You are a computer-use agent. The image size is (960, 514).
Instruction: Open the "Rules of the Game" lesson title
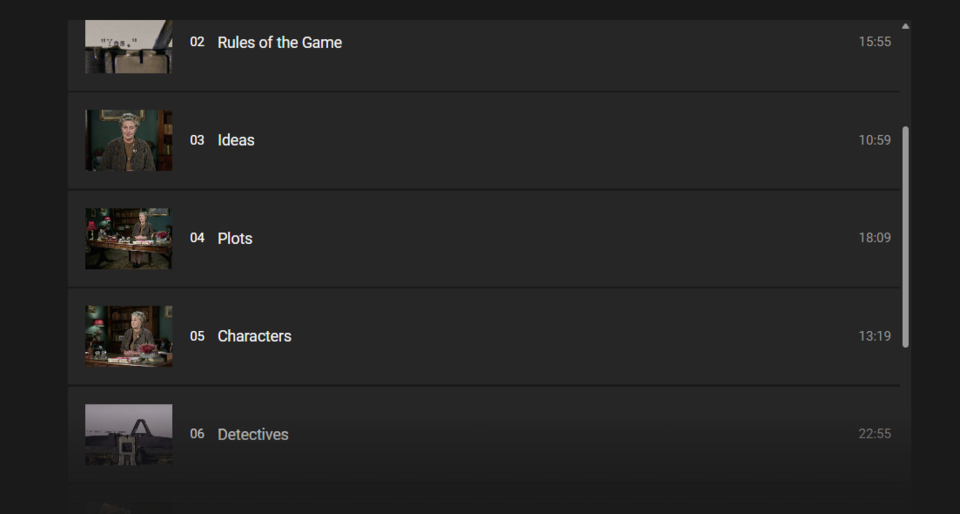coord(279,42)
